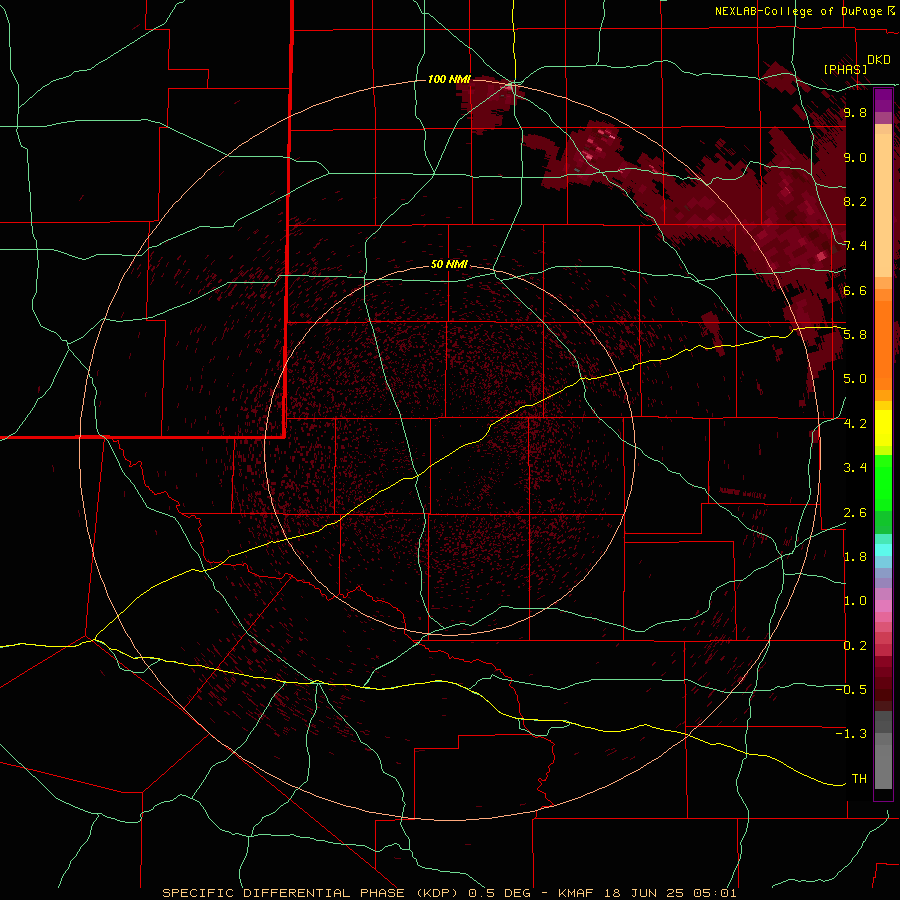Pick the yellow band of the color scale
Image resolution: width=900 pixels, height=900 pixels.
point(883,428)
